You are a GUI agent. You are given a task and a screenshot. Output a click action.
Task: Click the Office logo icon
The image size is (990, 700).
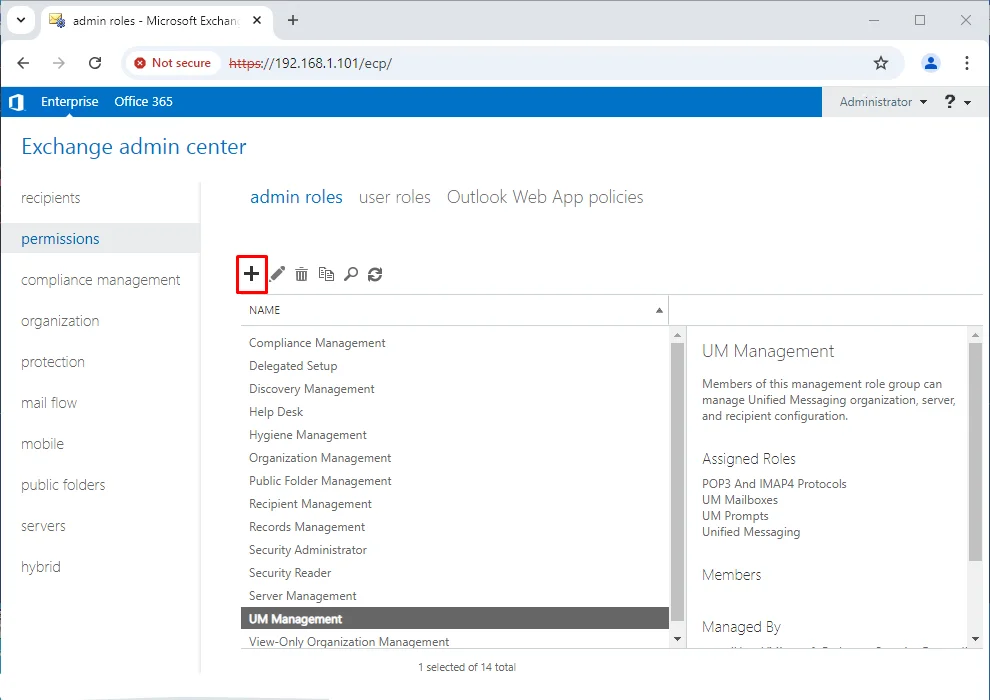click(17, 102)
